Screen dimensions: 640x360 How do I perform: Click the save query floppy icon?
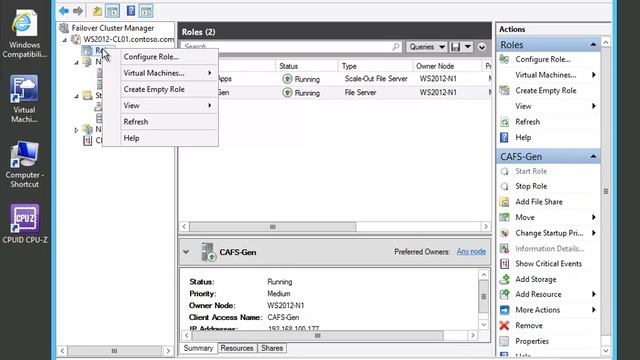[x=456, y=47]
